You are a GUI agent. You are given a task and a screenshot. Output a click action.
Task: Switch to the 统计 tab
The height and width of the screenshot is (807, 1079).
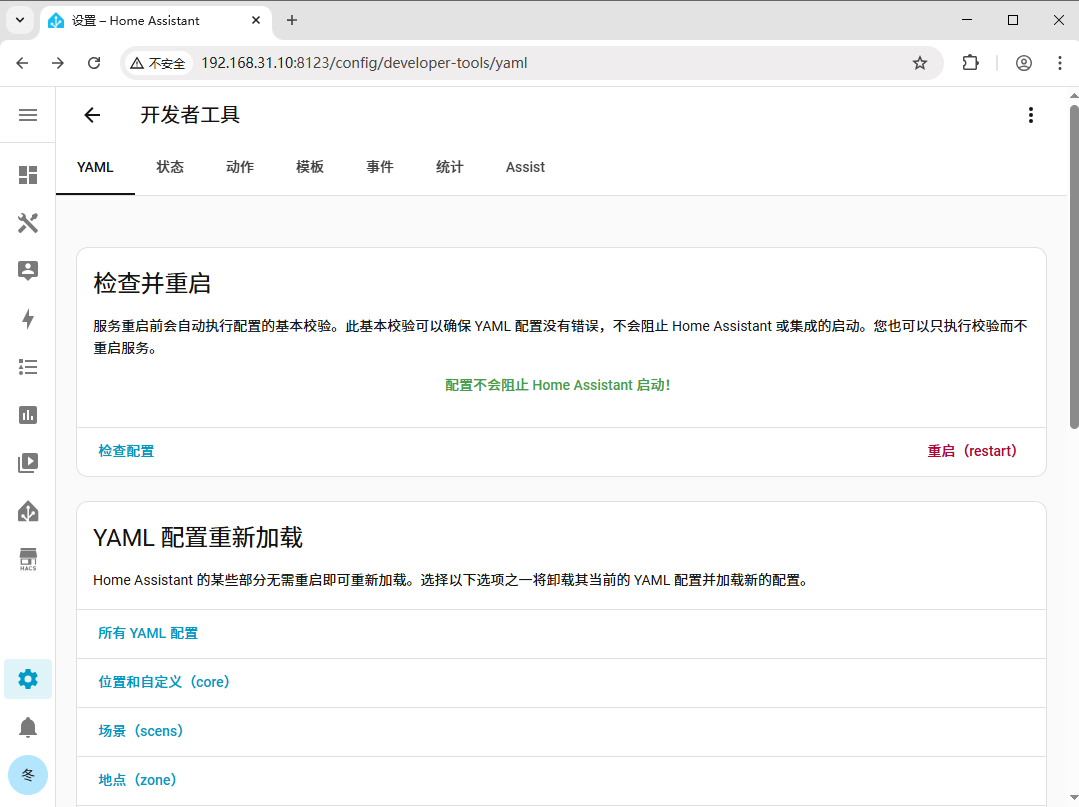[x=449, y=167]
